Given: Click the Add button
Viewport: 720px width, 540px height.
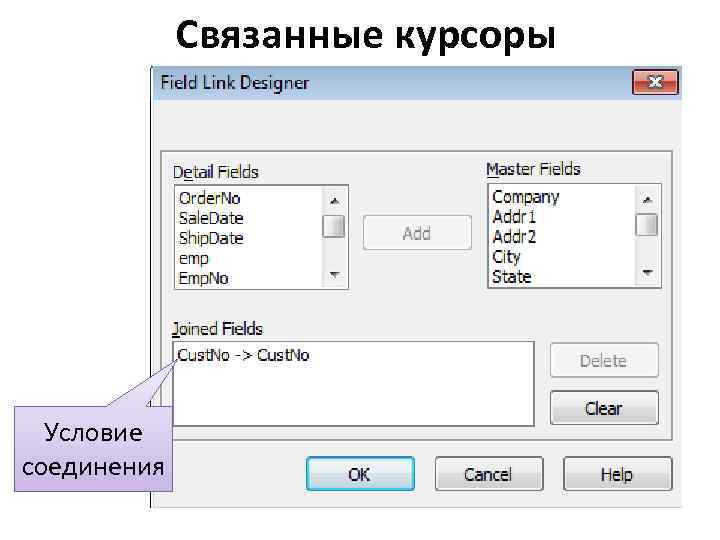Looking at the screenshot, I should (417, 233).
